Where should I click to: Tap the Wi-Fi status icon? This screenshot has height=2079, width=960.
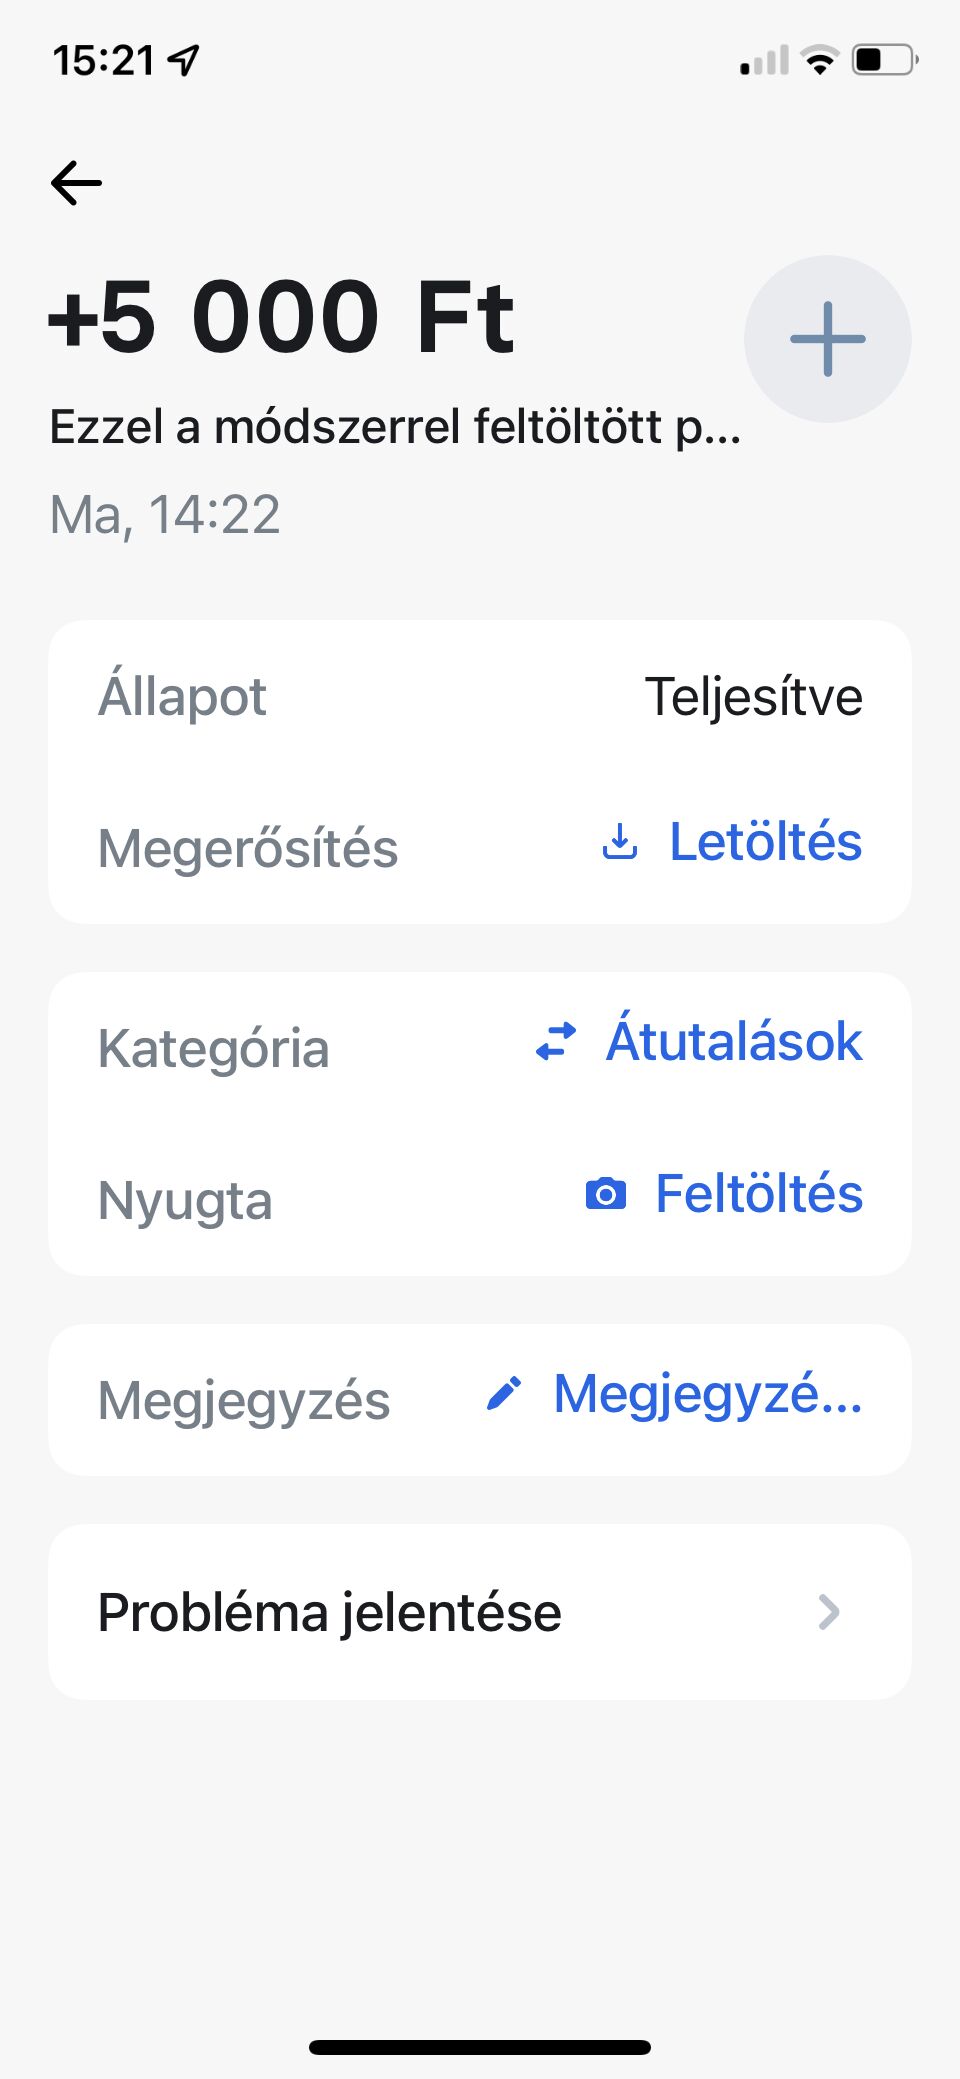[820, 60]
